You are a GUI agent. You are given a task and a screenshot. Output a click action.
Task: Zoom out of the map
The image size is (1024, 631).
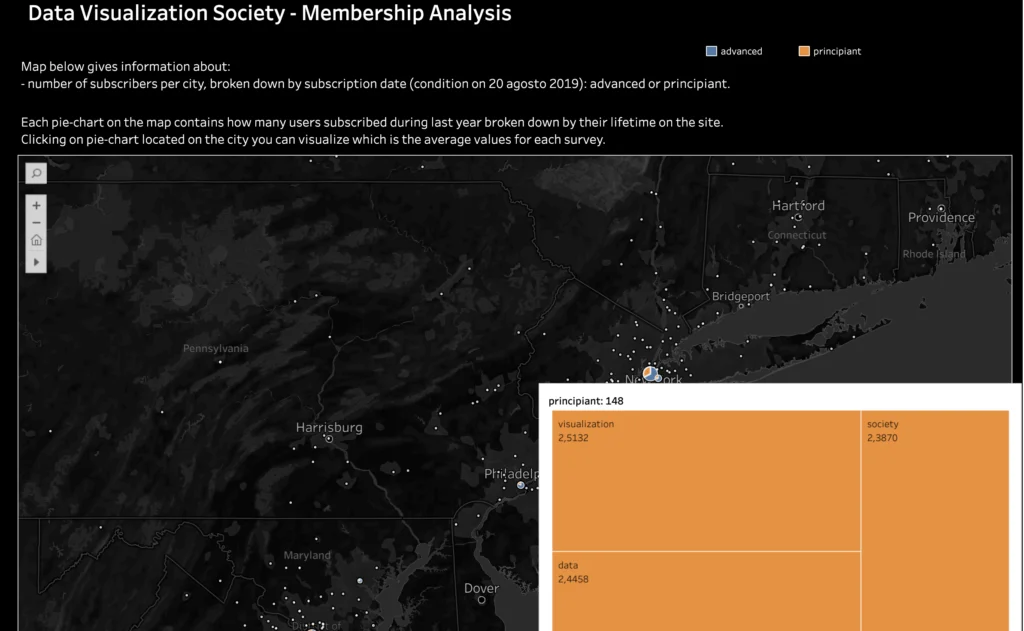[x=36, y=223]
